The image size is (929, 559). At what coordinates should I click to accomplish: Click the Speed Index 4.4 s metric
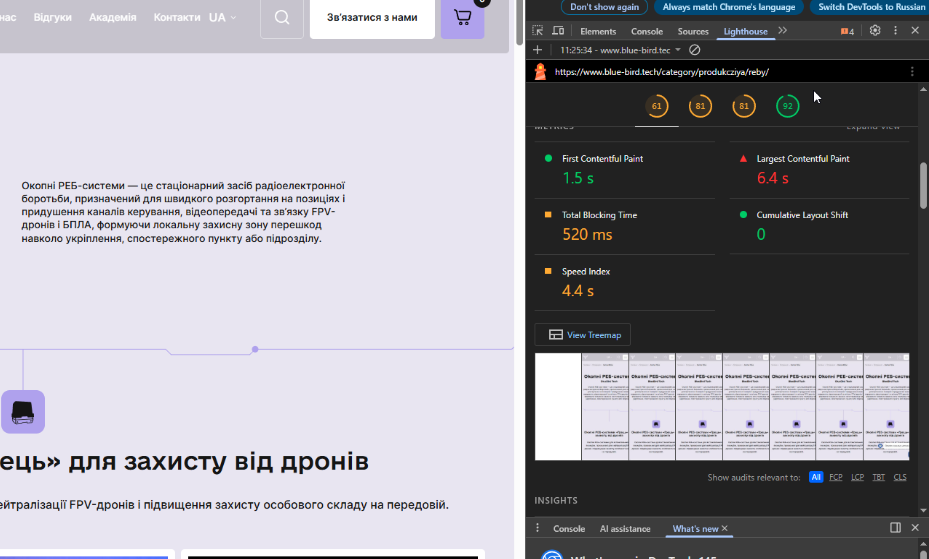(624, 282)
